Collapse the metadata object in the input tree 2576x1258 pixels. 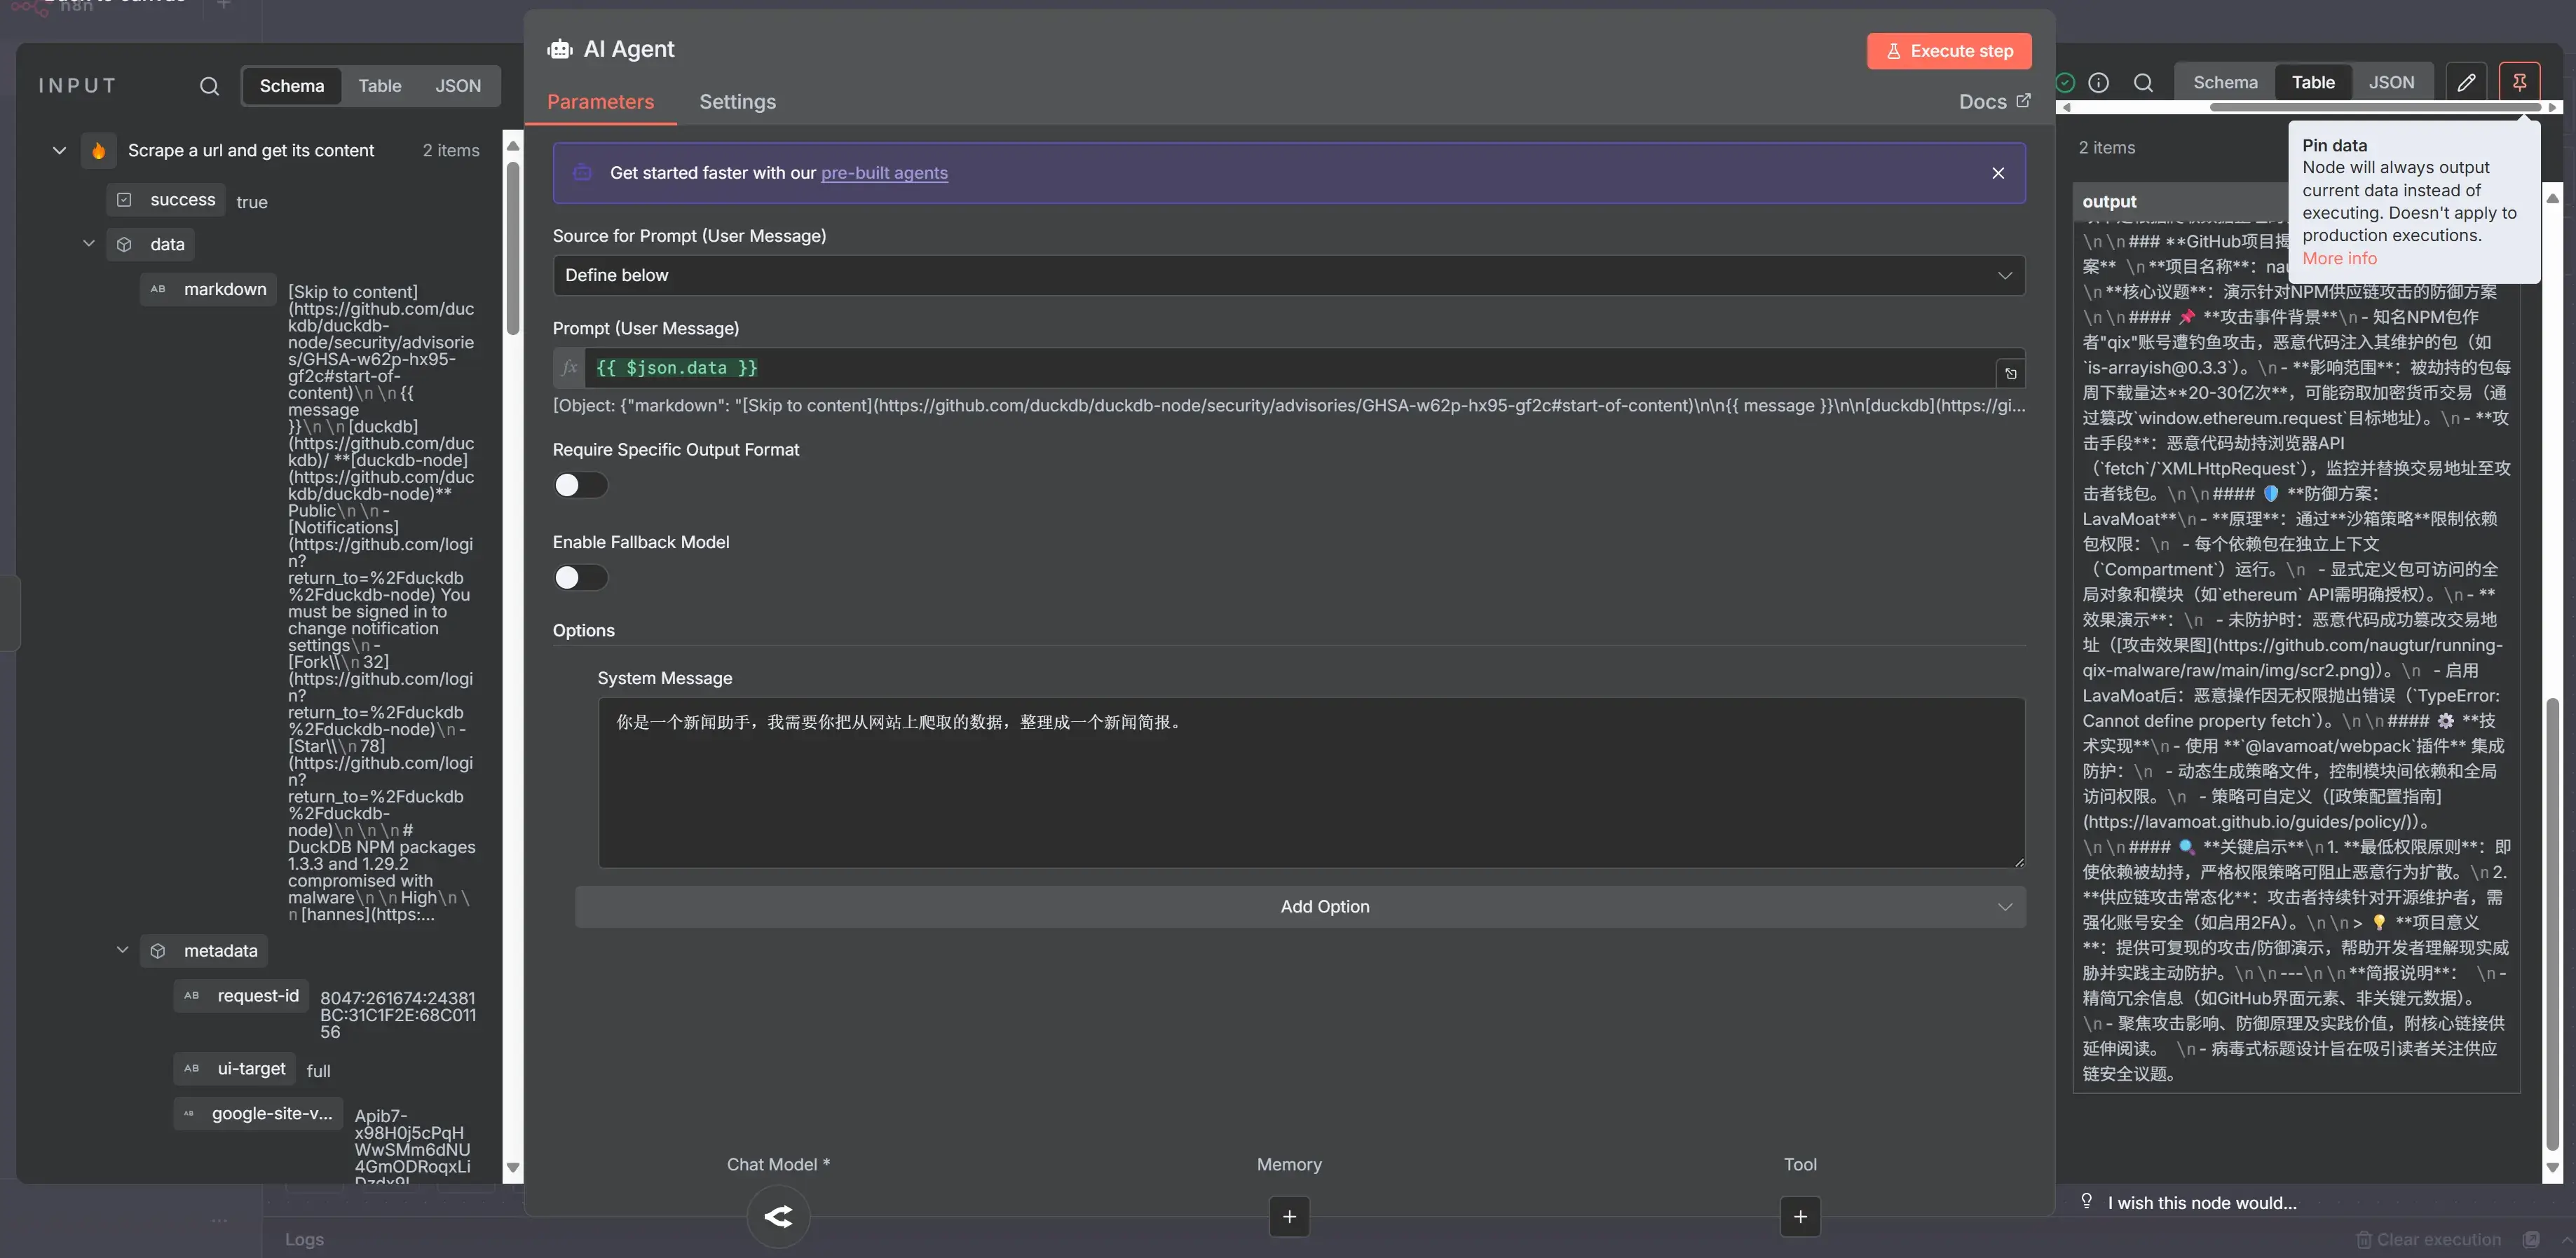[x=123, y=951]
